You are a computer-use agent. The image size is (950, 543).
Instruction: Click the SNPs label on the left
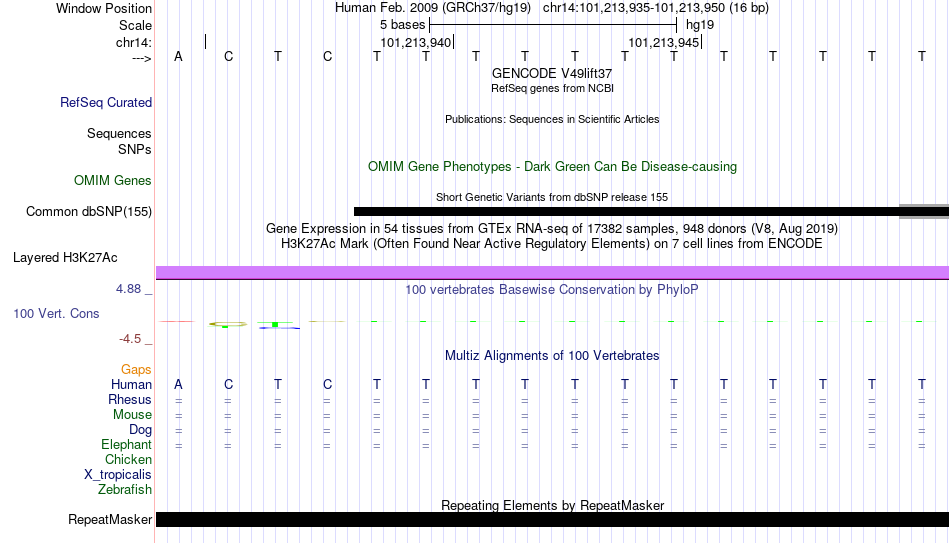[135, 149]
